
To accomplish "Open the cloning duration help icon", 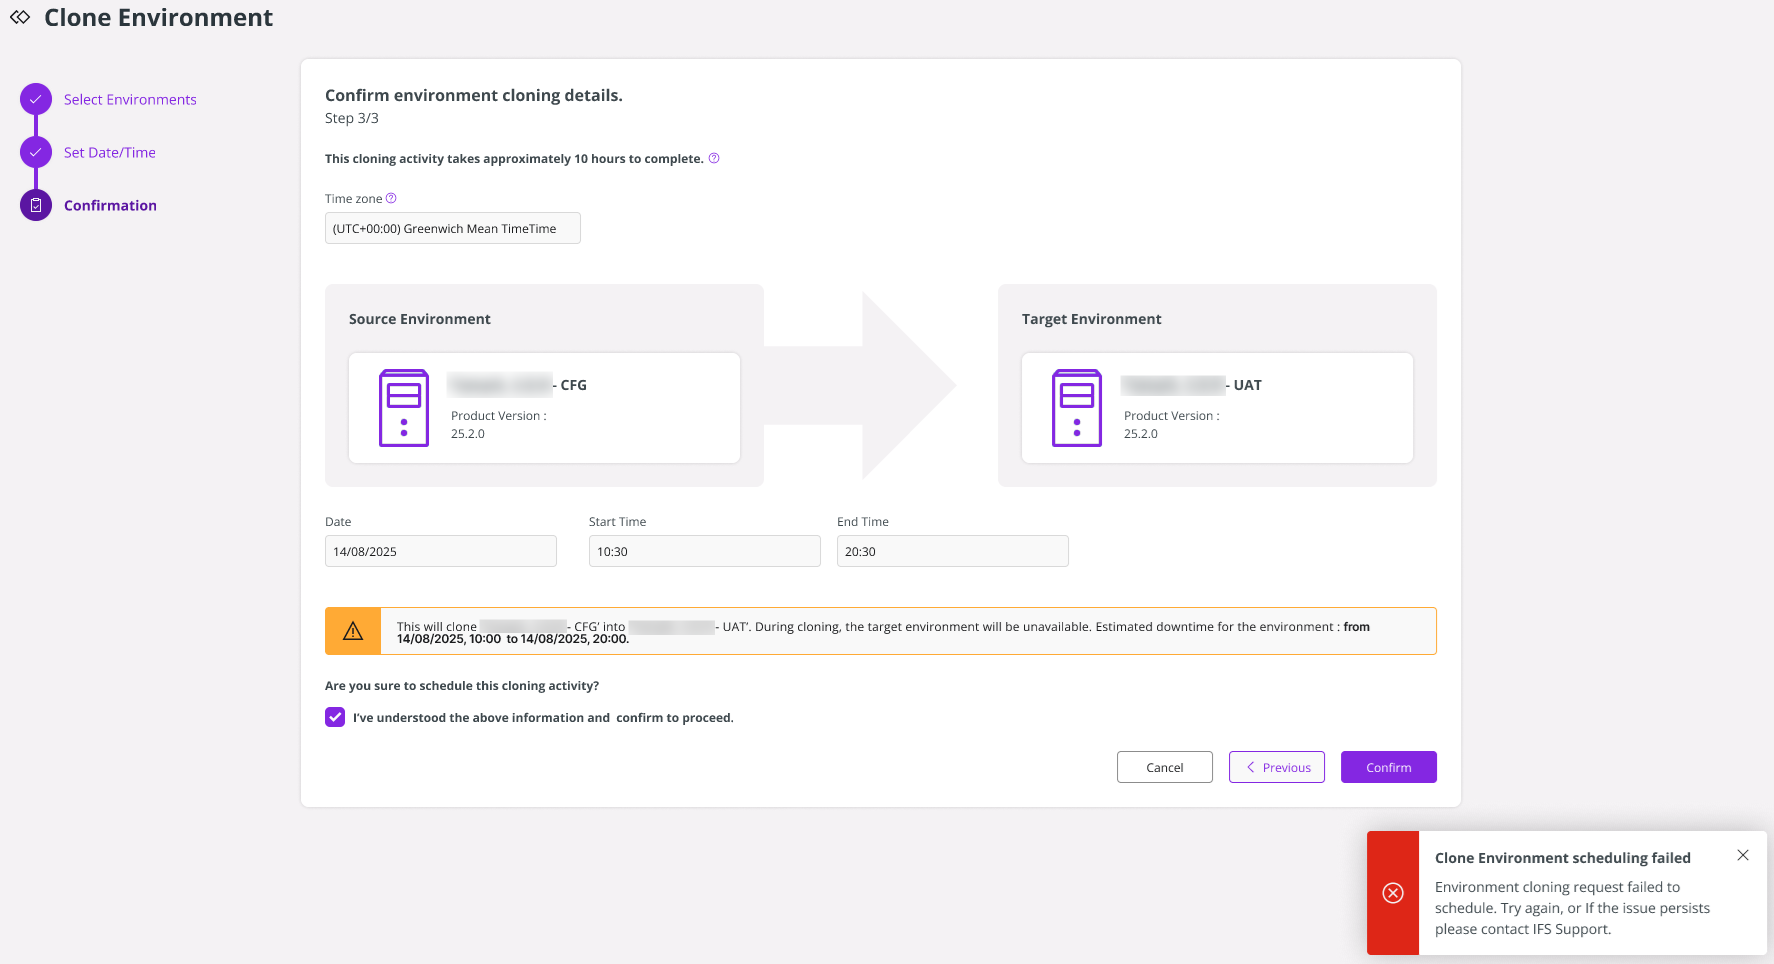I will (714, 158).
